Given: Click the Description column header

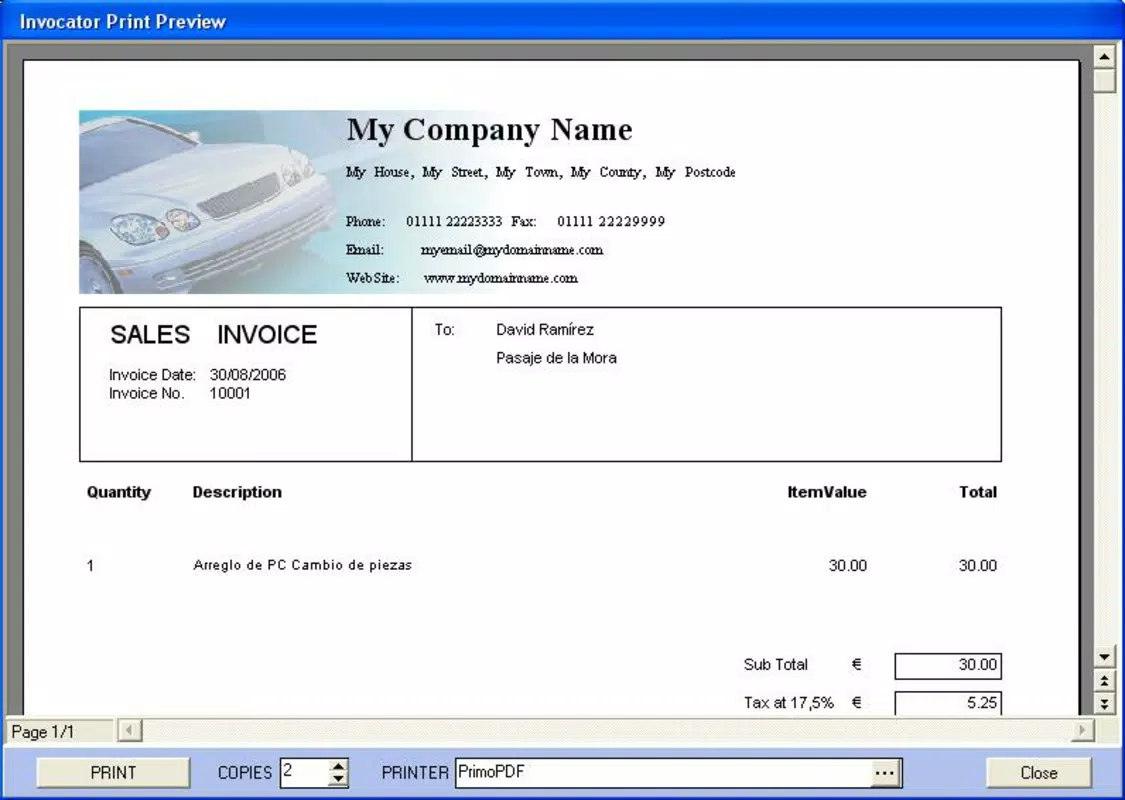Looking at the screenshot, I should point(237,492).
